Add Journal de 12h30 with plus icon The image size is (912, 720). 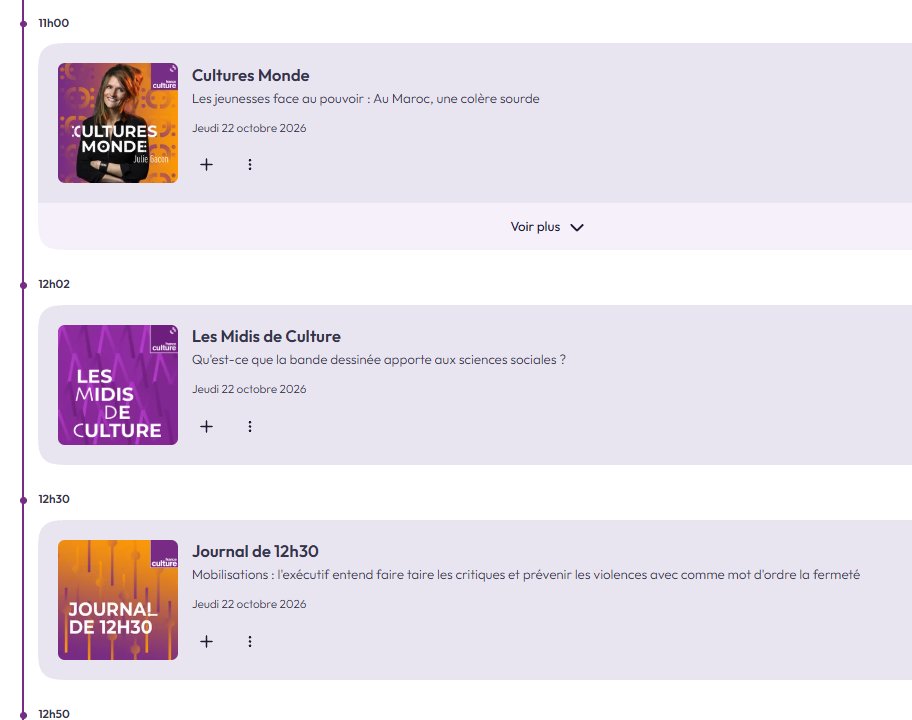tap(206, 641)
